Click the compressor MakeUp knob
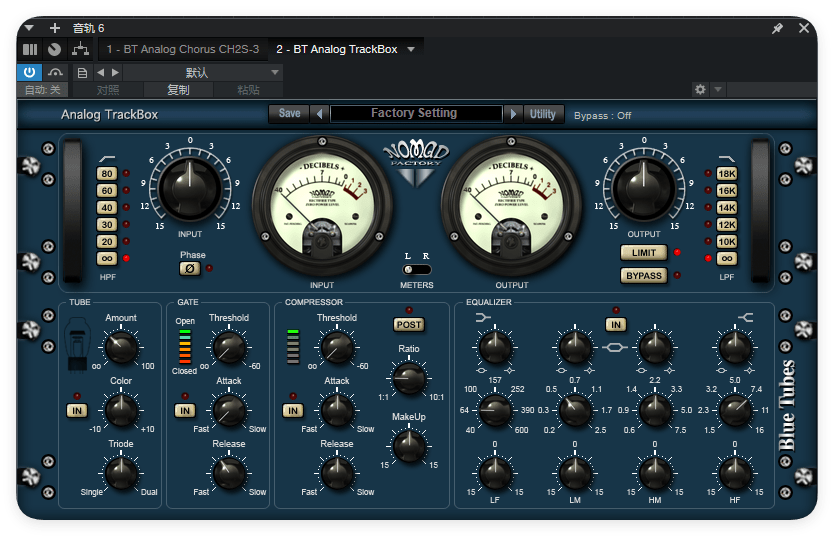 [x=409, y=446]
